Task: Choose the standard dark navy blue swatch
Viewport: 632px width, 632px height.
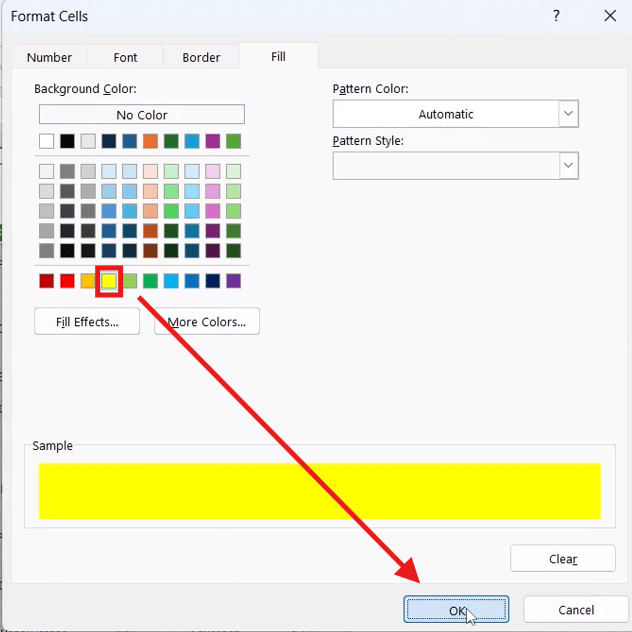Action: point(213,281)
